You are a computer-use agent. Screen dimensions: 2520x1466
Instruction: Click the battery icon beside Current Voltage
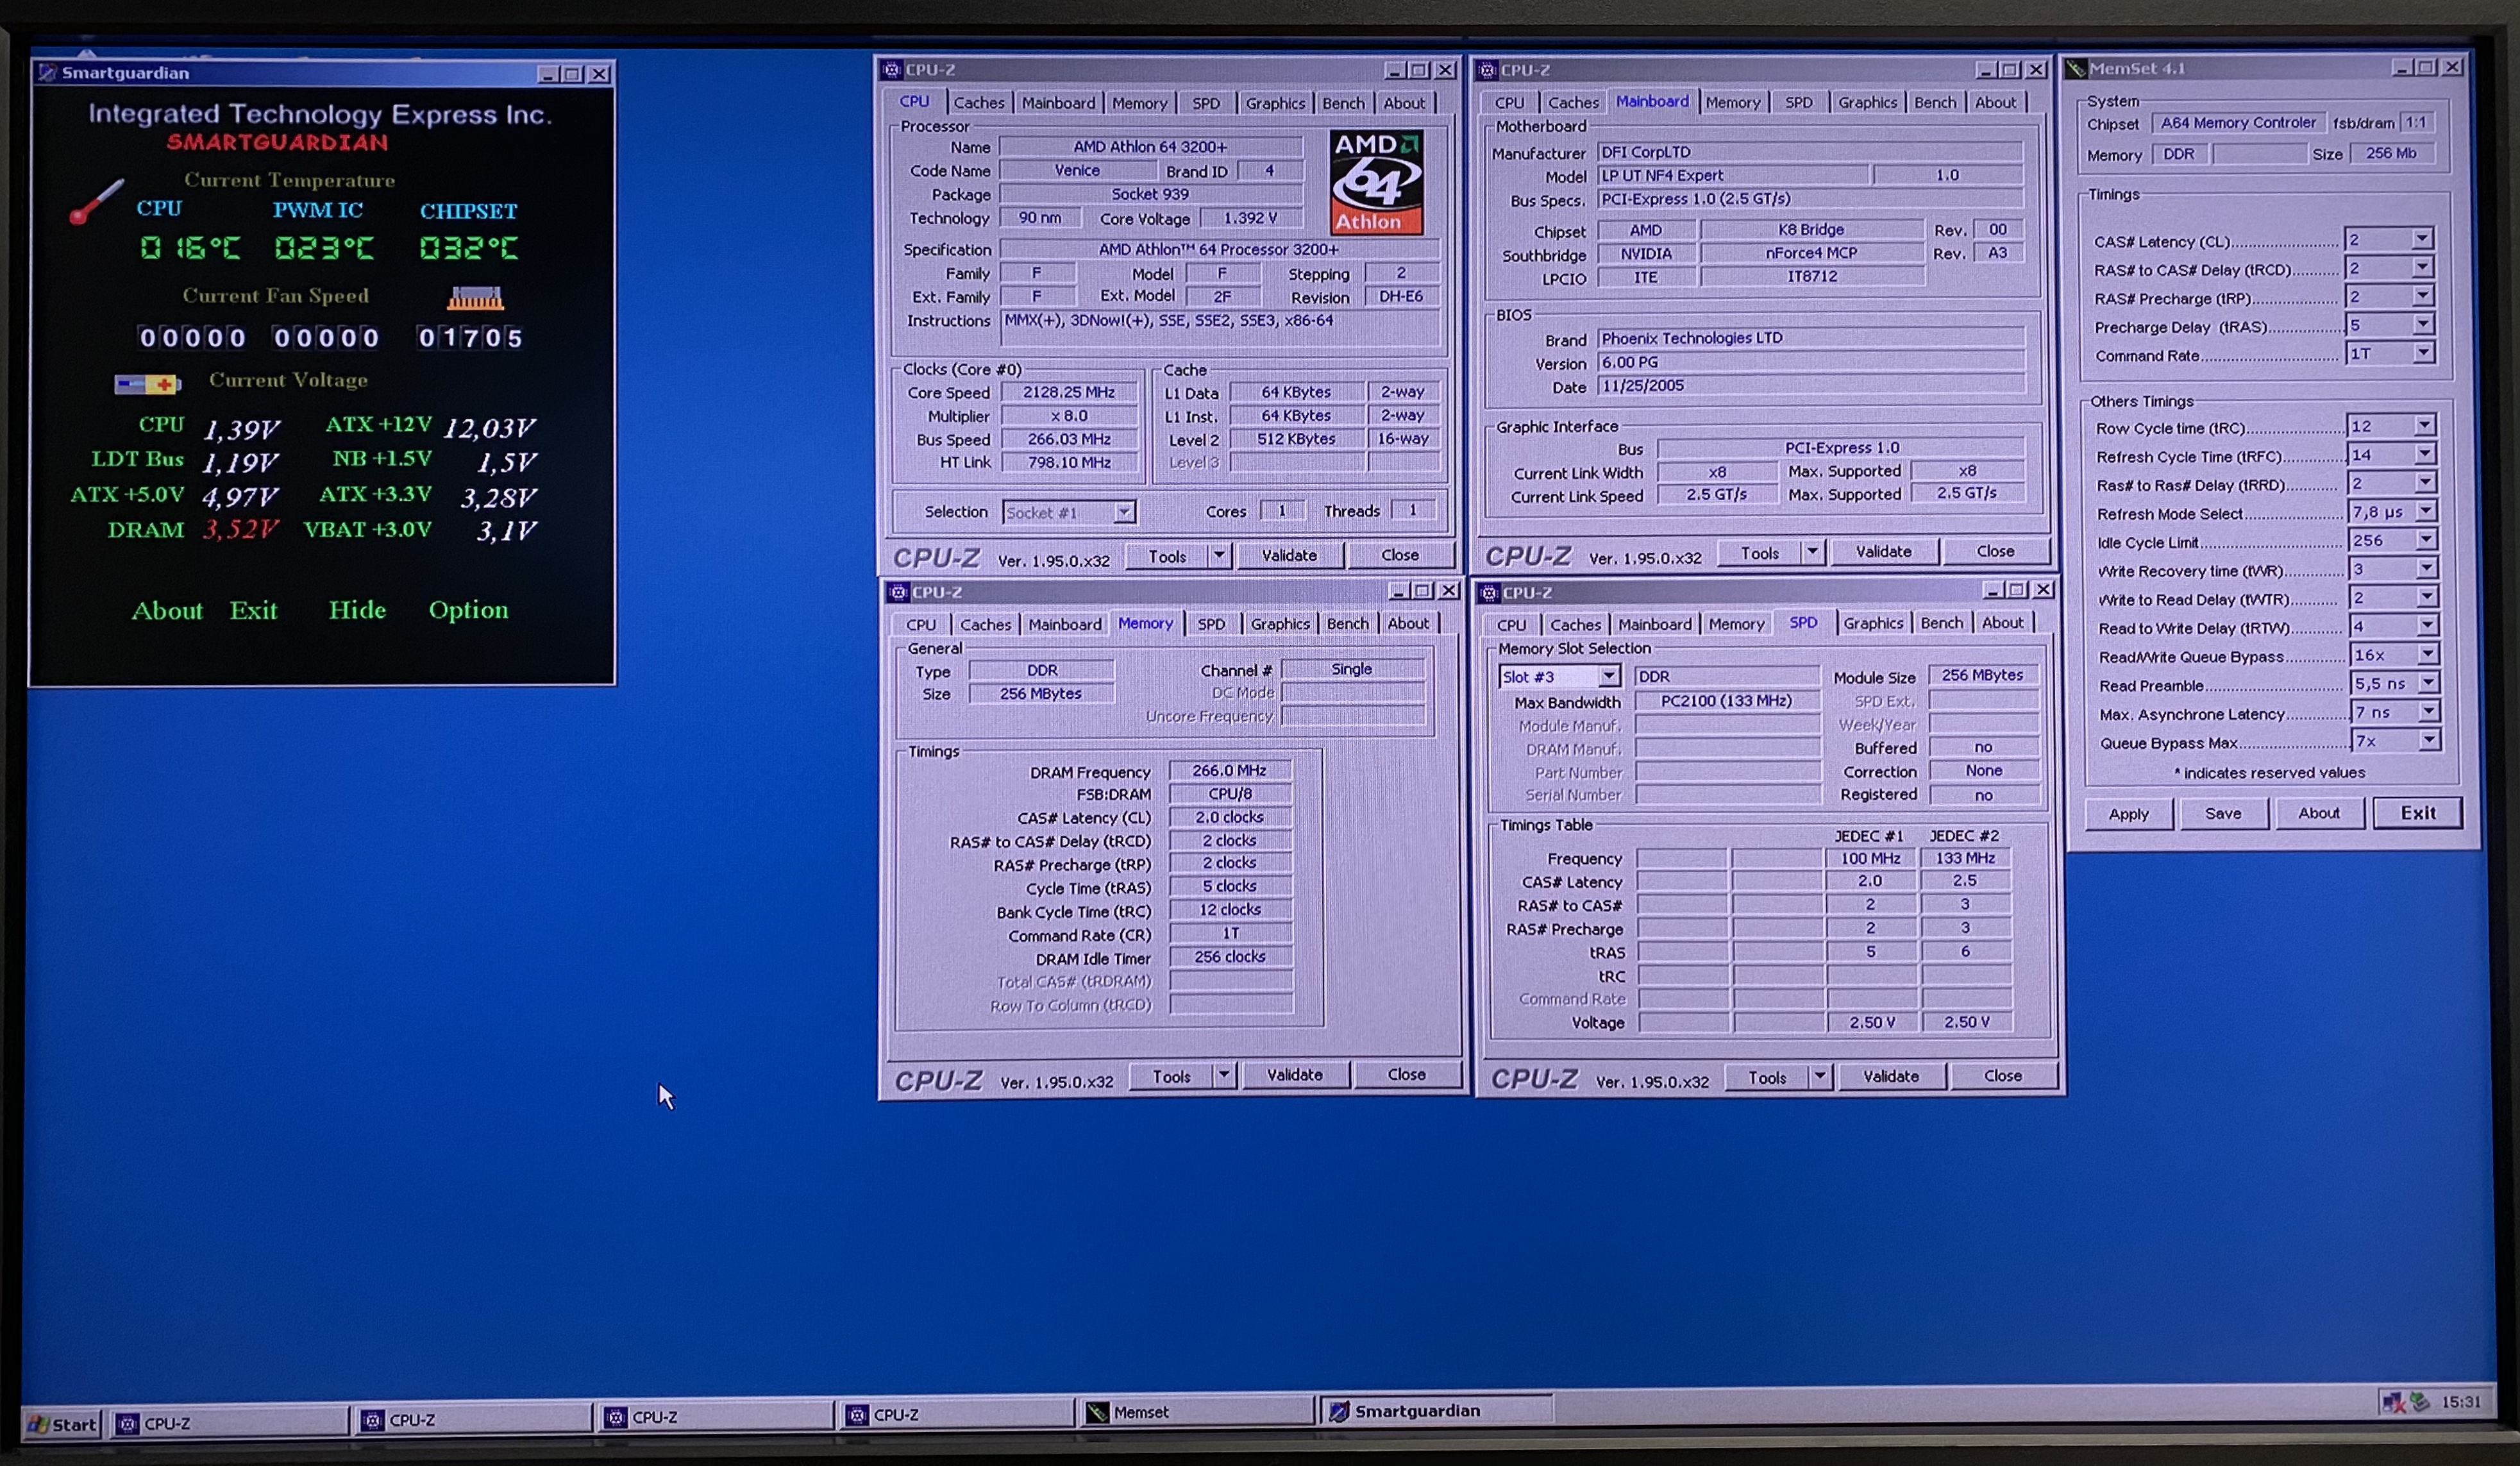tap(147, 384)
